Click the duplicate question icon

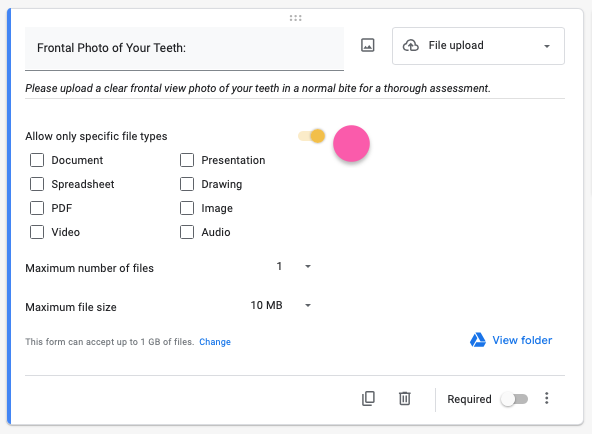368,399
